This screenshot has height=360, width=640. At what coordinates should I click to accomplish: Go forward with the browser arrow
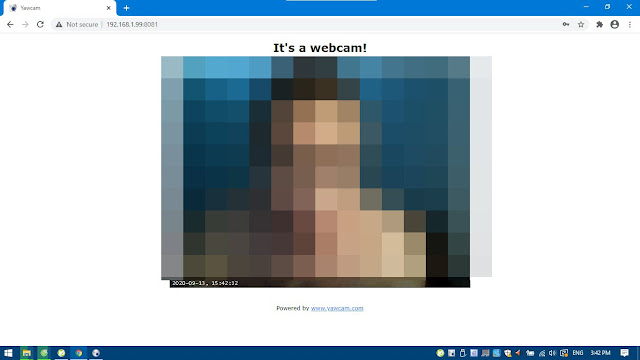coord(25,24)
